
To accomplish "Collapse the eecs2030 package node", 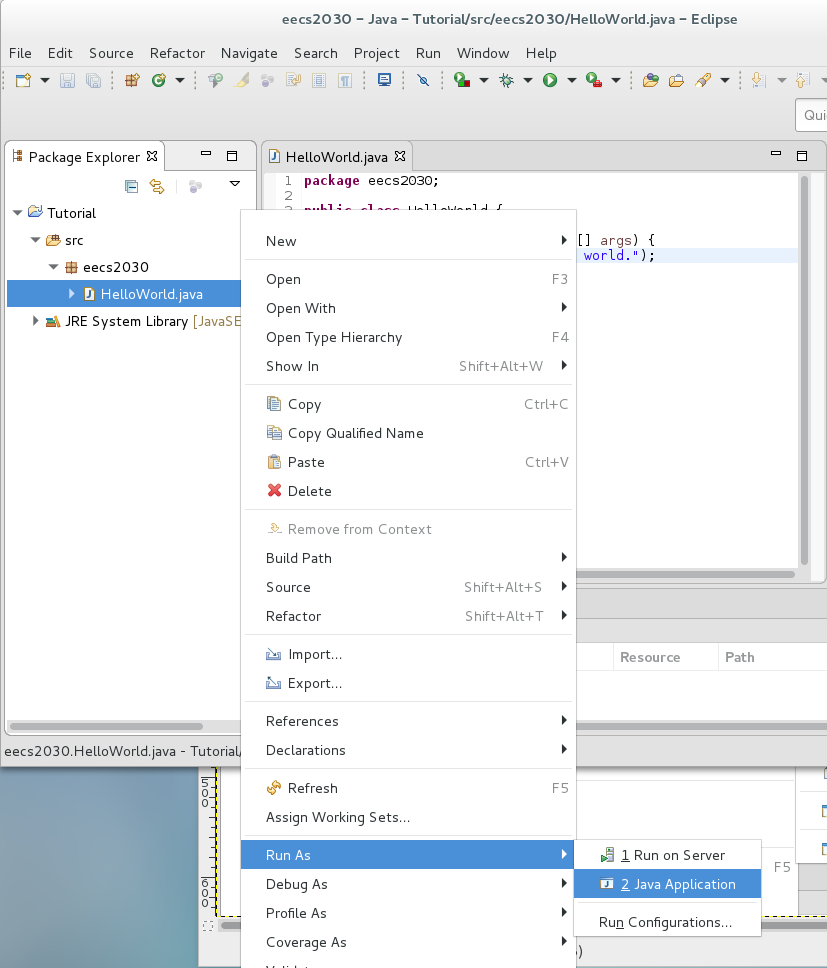I will [x=54, y=267].
